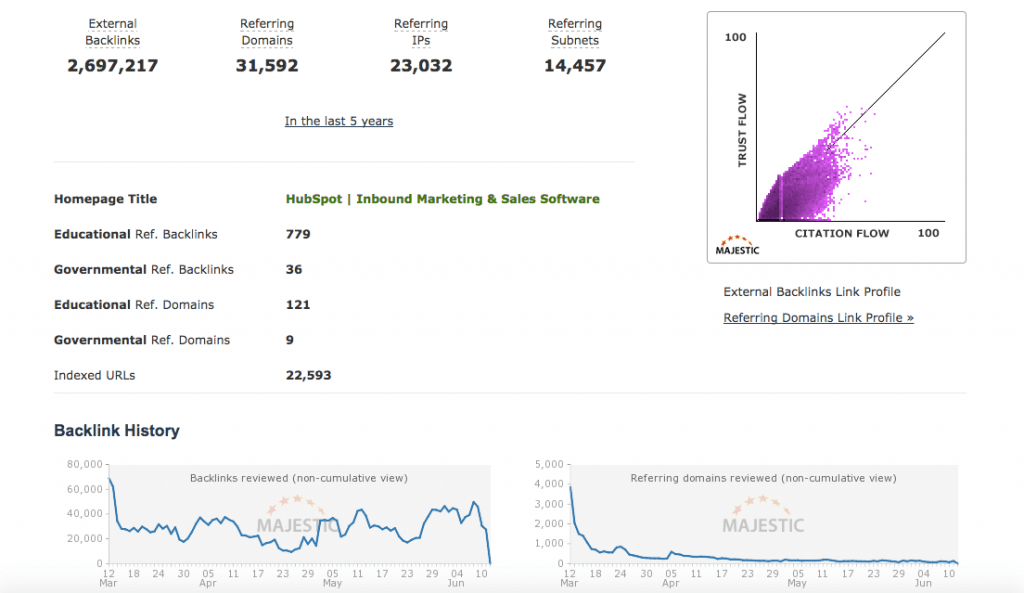Click the External Backlinks Link Profile text
The image size is (1024, 593).
pyautogui.click(x=811, y=292)
